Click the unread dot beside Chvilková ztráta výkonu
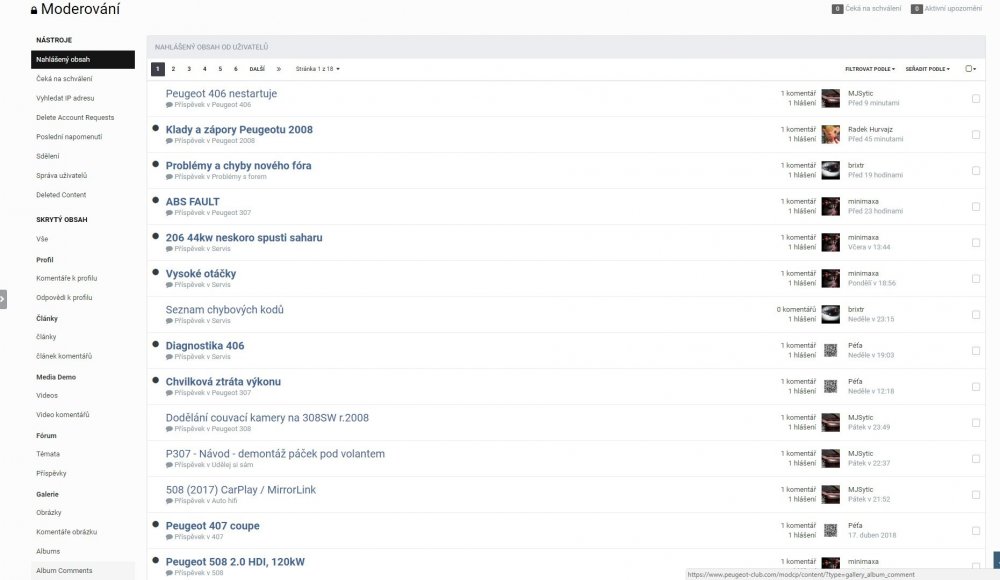 (155, 380)
